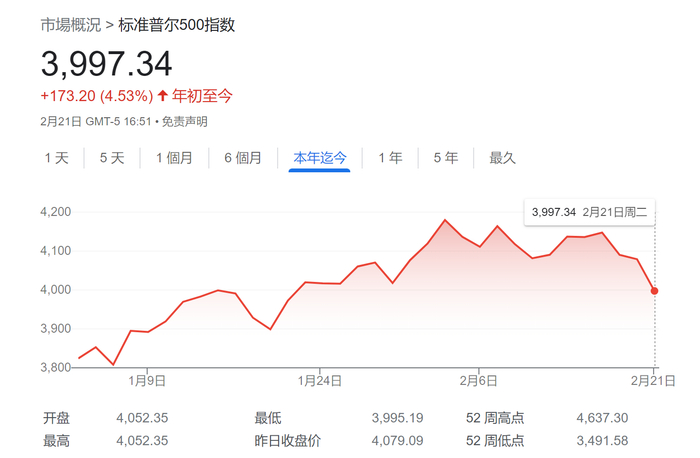Viewport: 700px width, 458px height.
Task: Switch to the 1 個月 tab
Action: (x=174, y=158)
